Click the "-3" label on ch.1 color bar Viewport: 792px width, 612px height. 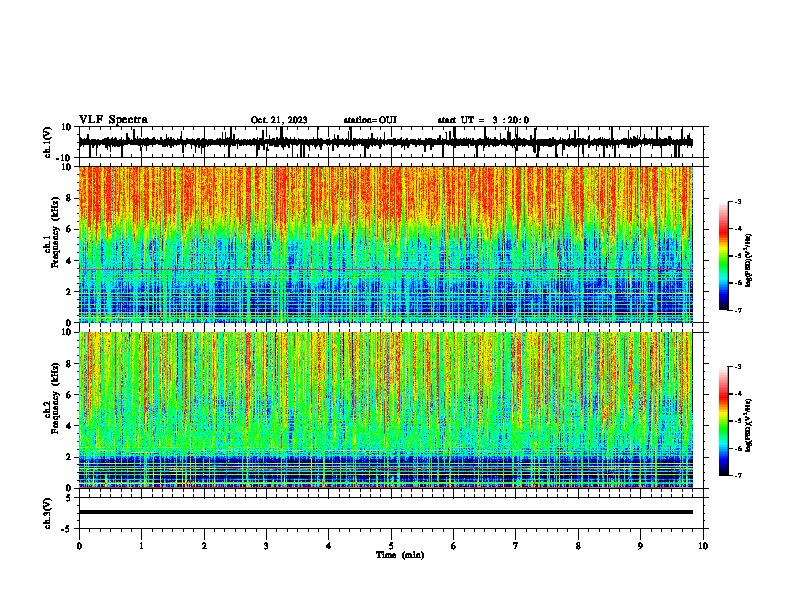tap(738, 201)
